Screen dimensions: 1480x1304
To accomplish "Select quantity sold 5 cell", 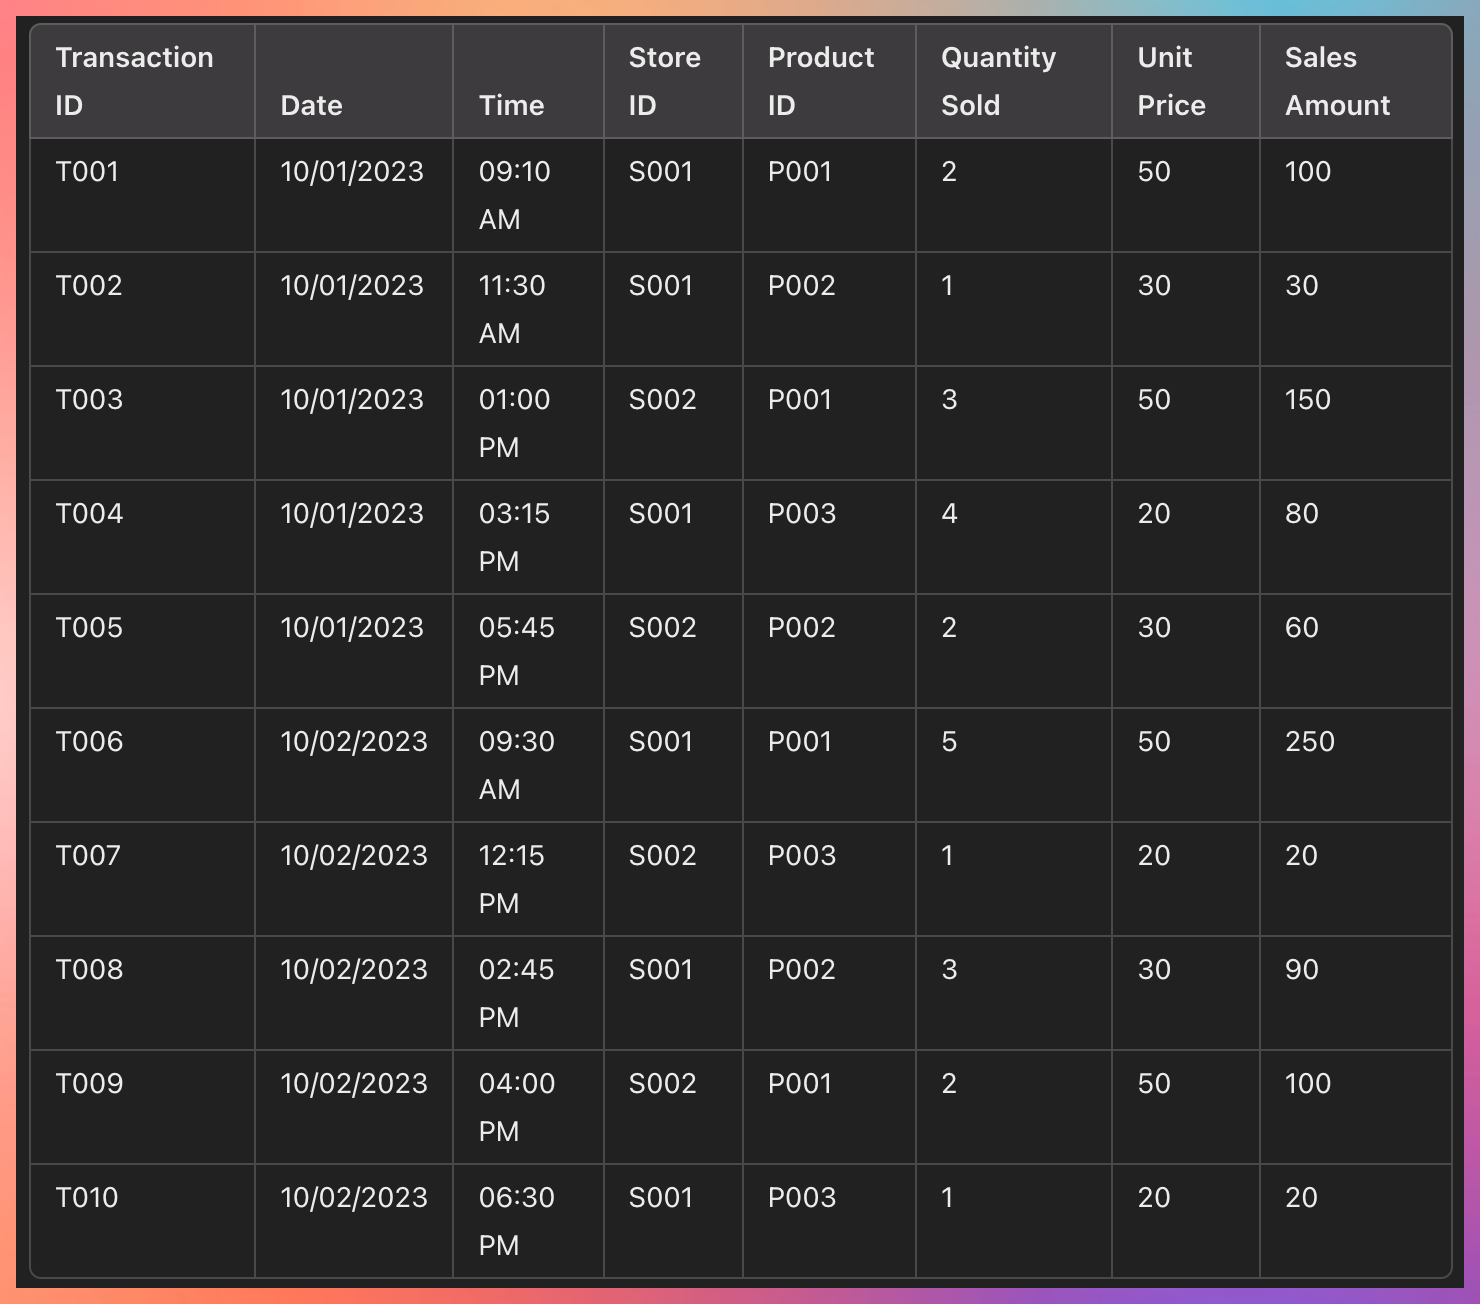I will pyautogui.click(x=949, y=742).
